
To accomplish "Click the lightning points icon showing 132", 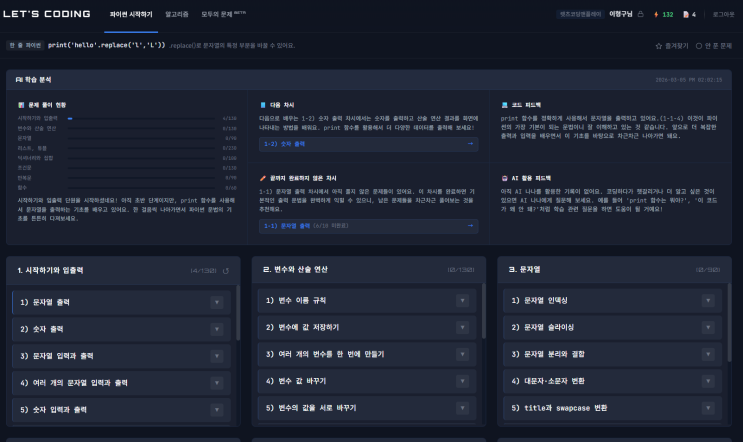I will point(656,15).
